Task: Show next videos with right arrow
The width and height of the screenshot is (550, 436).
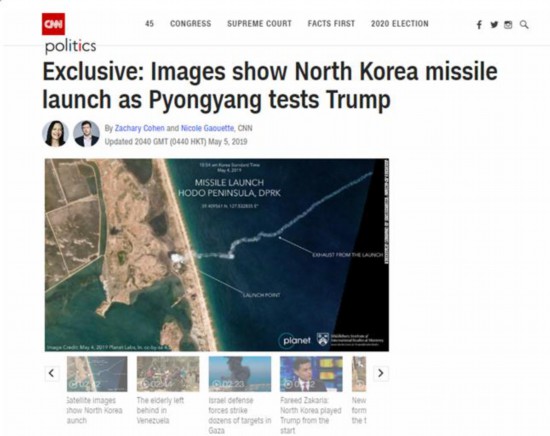Action: click(x=381, y=373)
